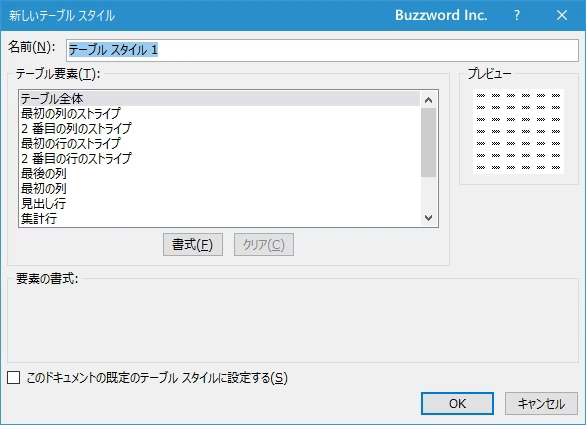Viewport: 586px width, 425px height.
Task: Click the list scroll down arrow
Action: point(429,218)
